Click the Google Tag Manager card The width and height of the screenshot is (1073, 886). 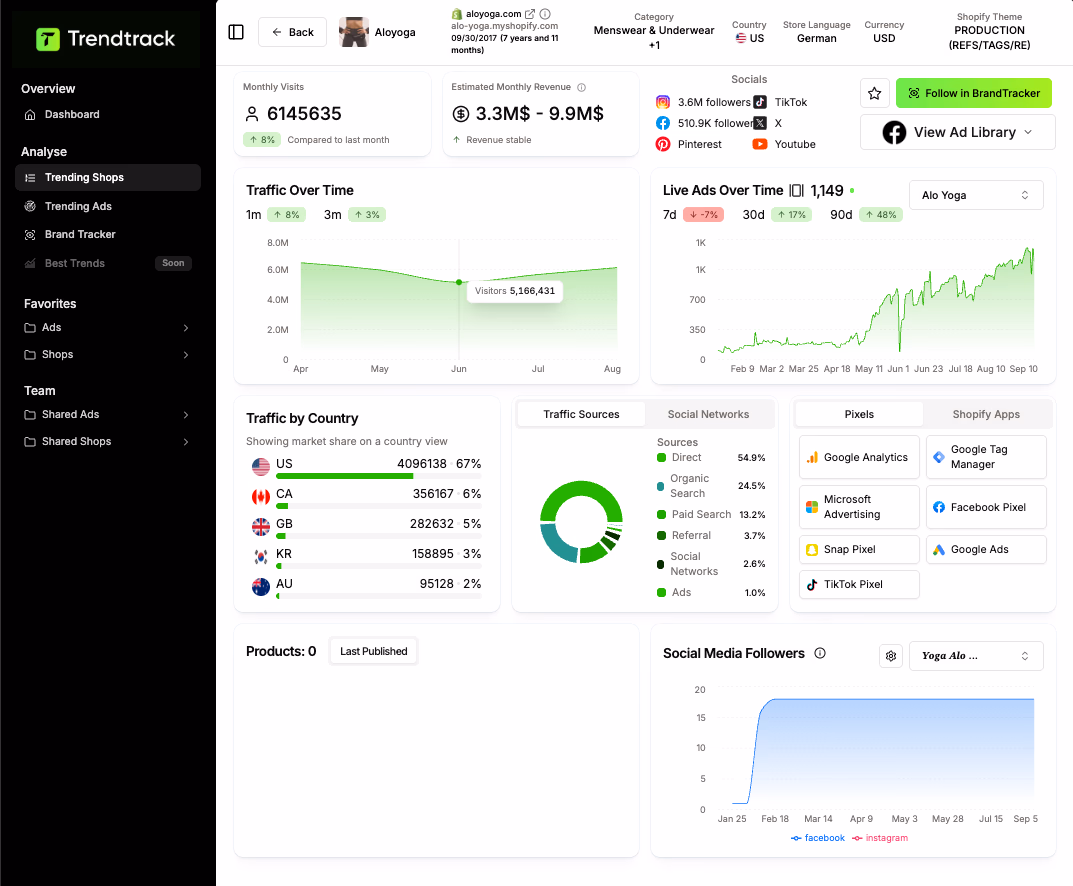tap(986, 457)
